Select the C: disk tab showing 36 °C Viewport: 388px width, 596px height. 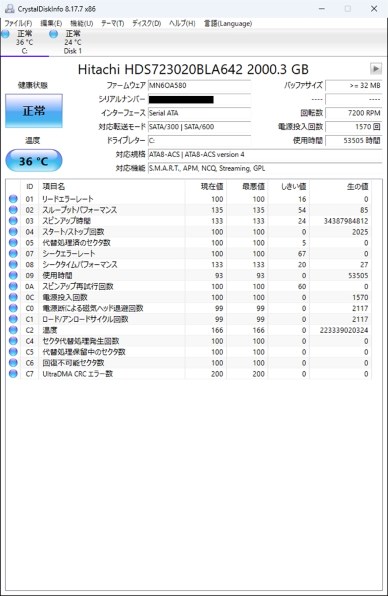tap(24, 42)
